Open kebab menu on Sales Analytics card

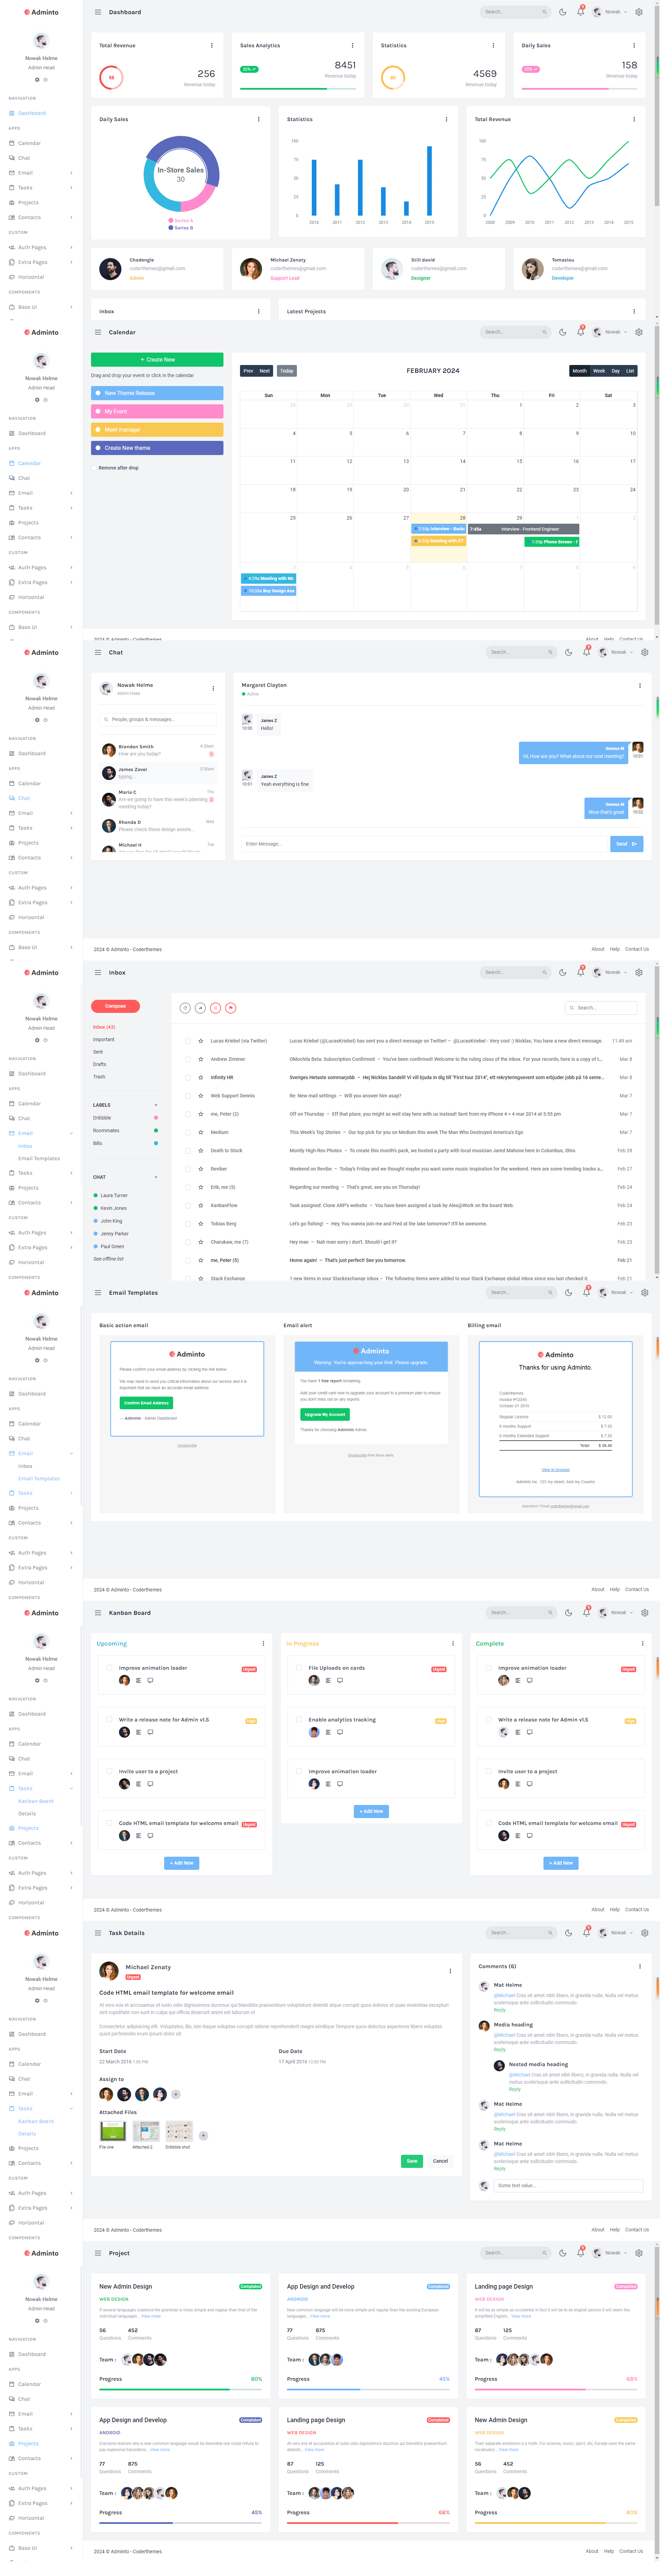(352, 45)
